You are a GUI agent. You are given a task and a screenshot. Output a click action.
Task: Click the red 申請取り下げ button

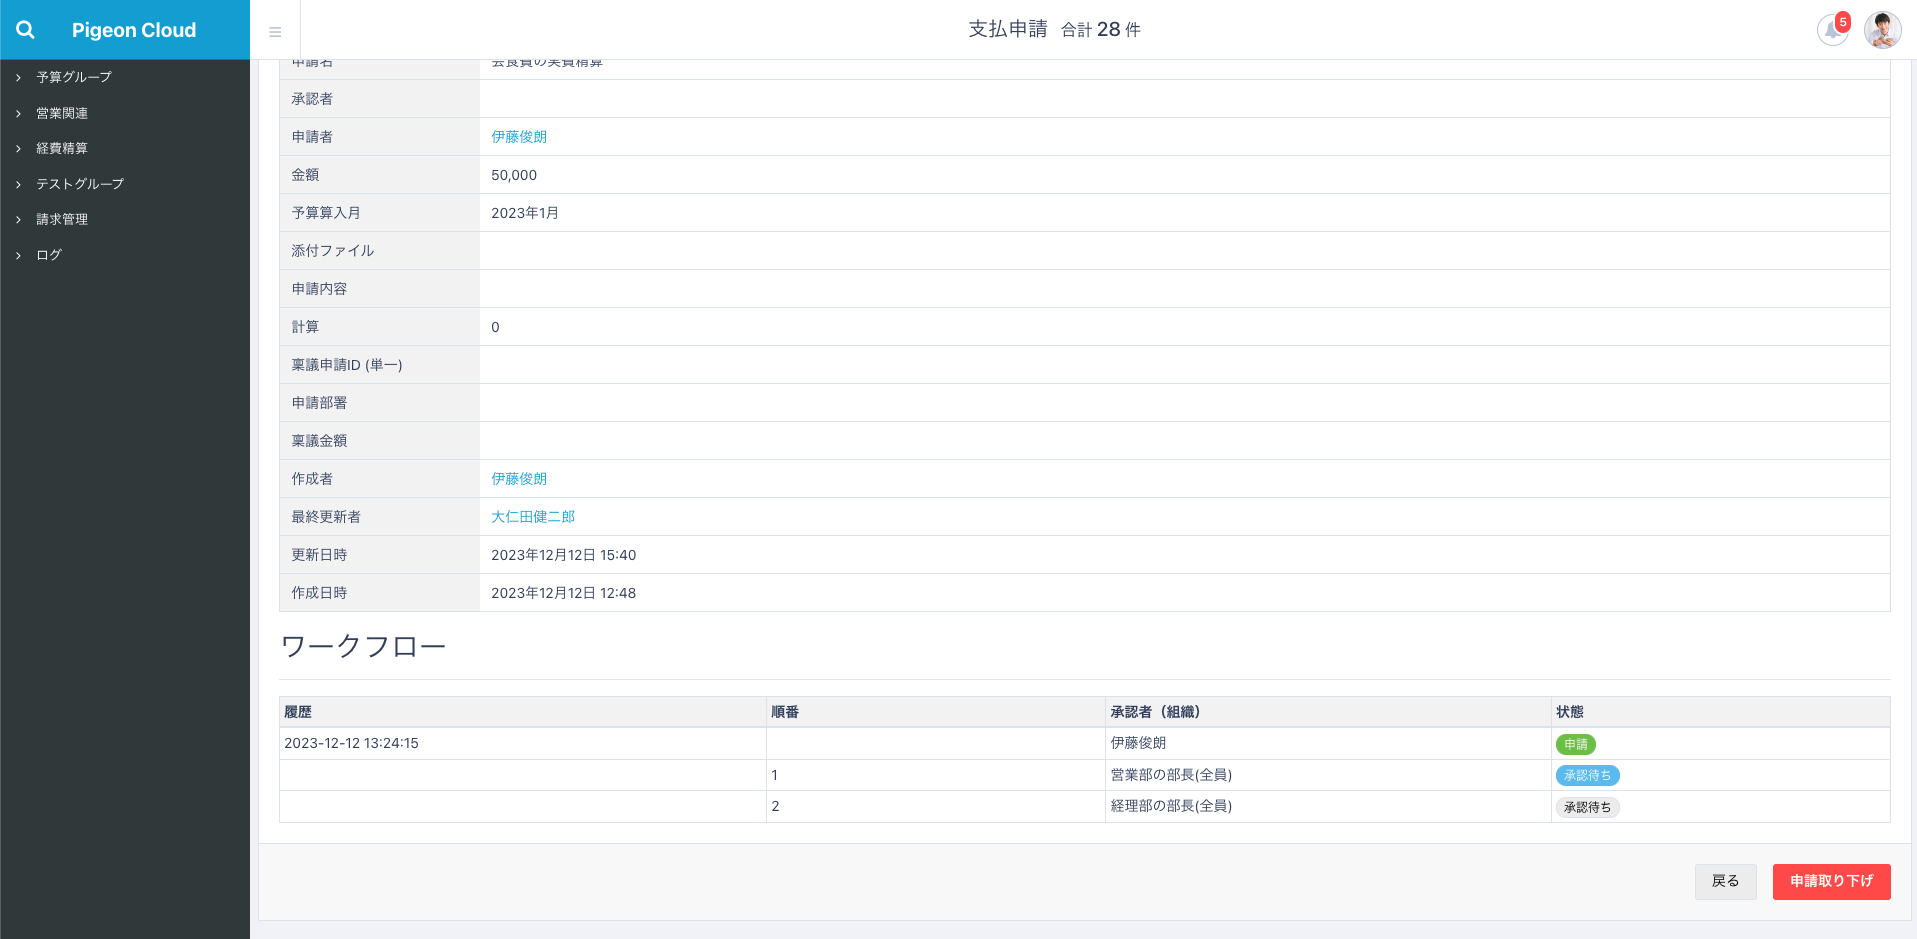point(1831,881)
